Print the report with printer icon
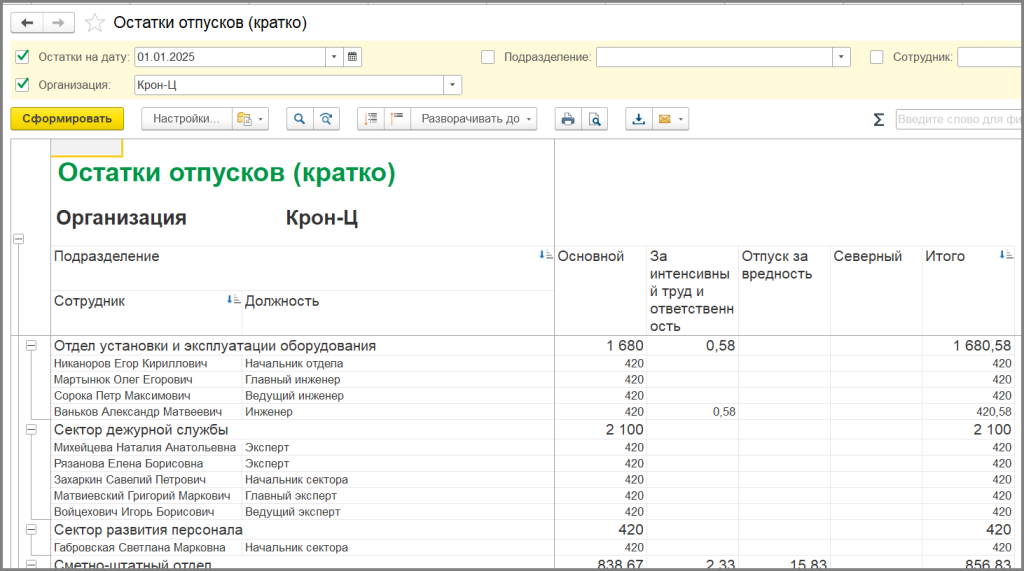This screenshot has width=1024, height=571. [x=568, y=119]
